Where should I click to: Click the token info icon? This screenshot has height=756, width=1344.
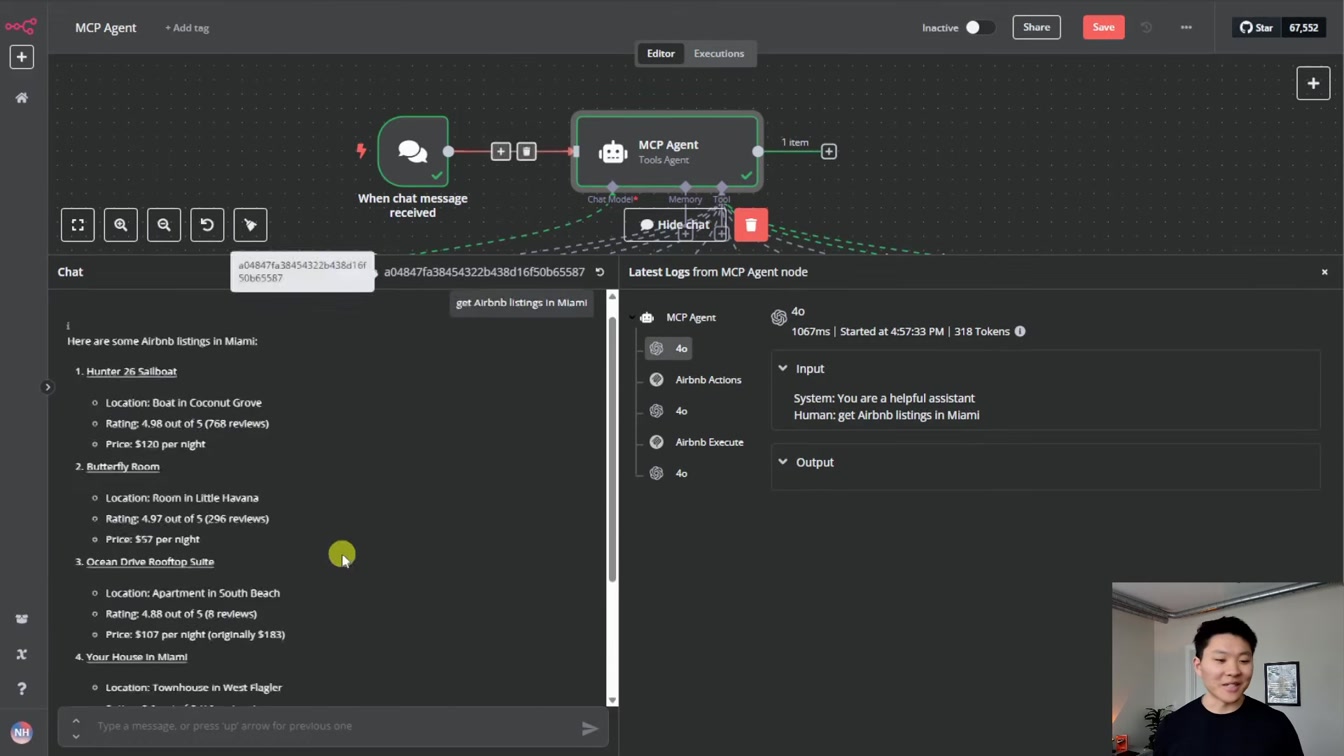pos(1020,331)
